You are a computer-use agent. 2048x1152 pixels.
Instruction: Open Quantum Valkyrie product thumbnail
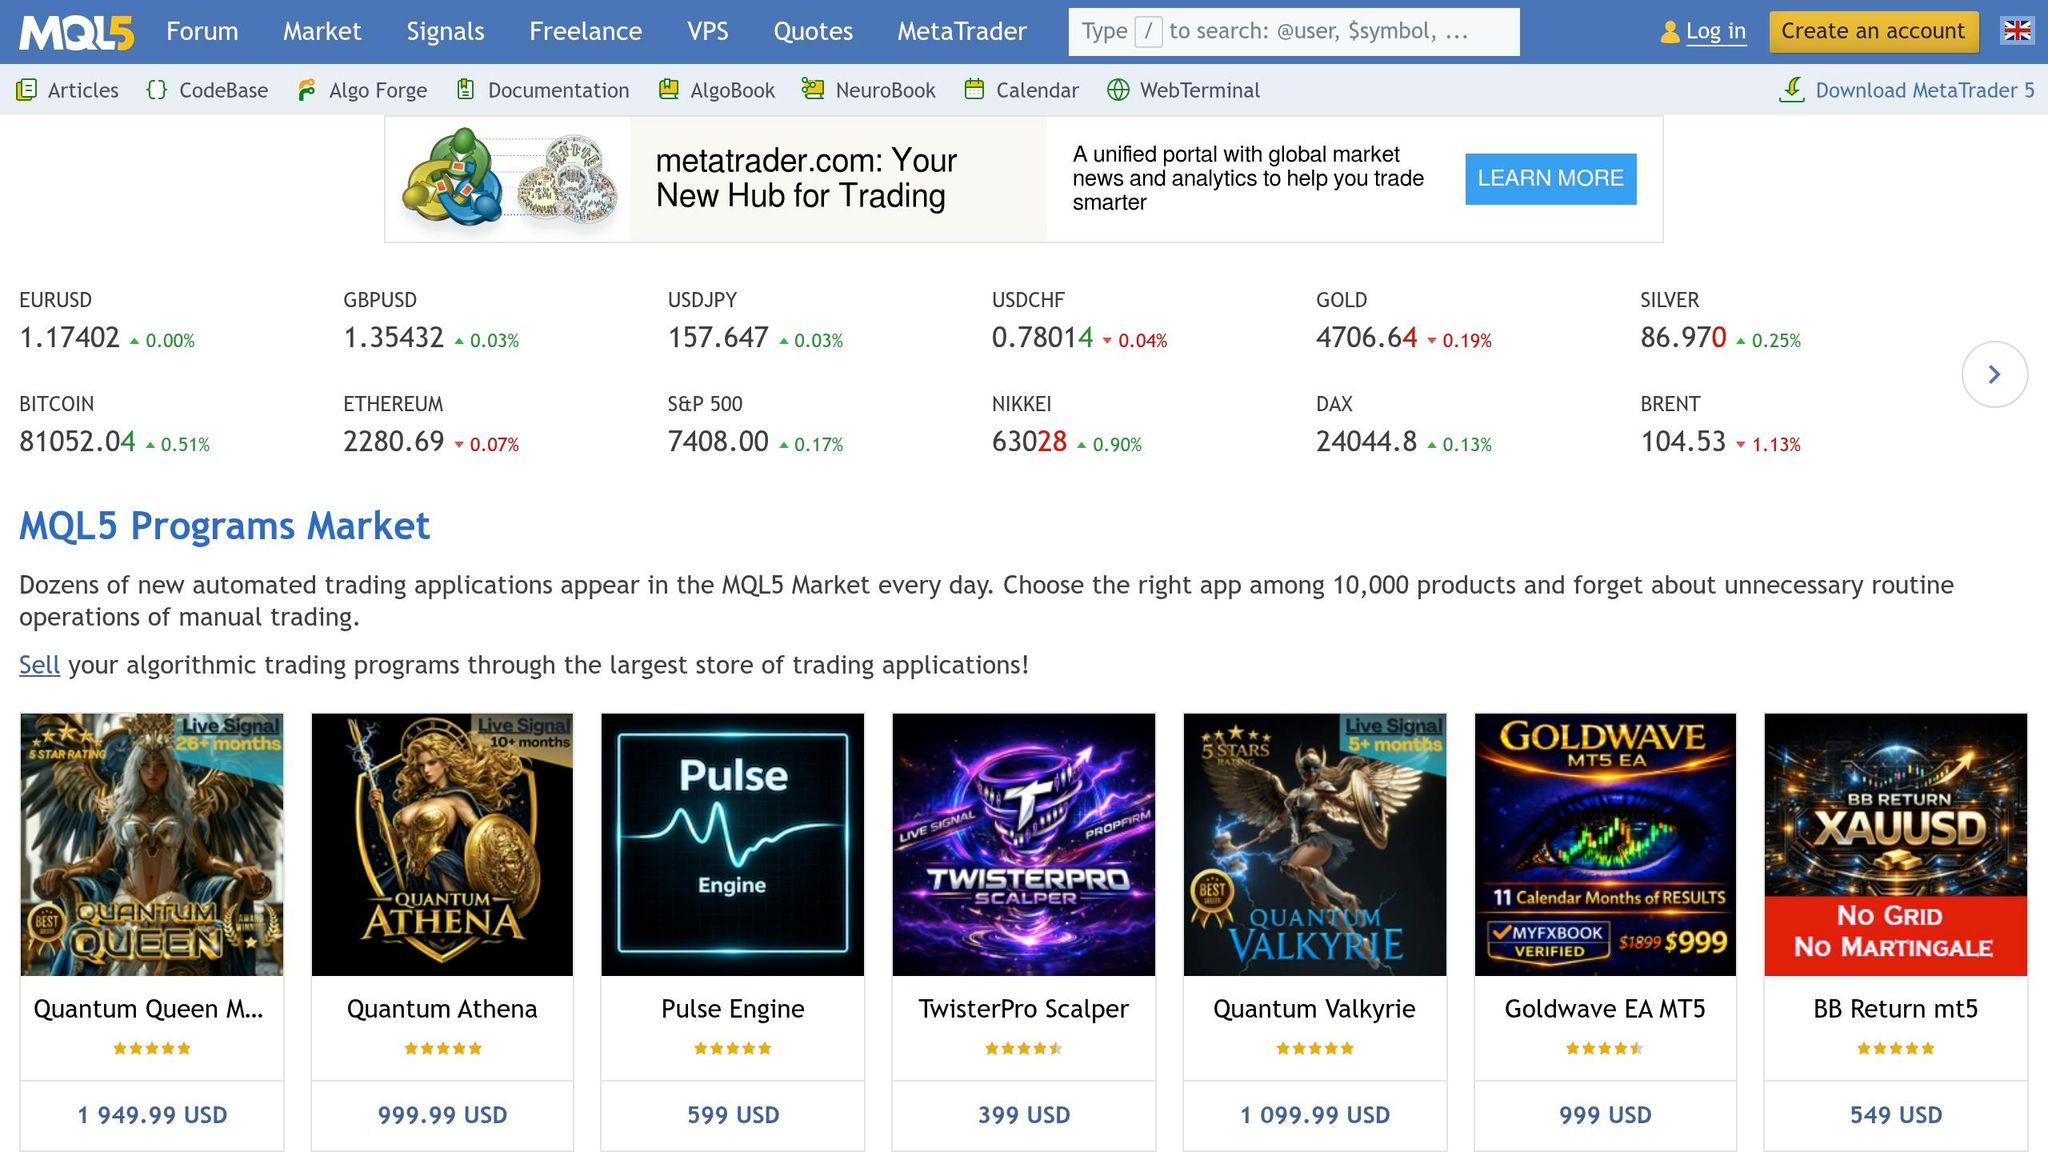pyautogui.click(x=1315, y=844)
